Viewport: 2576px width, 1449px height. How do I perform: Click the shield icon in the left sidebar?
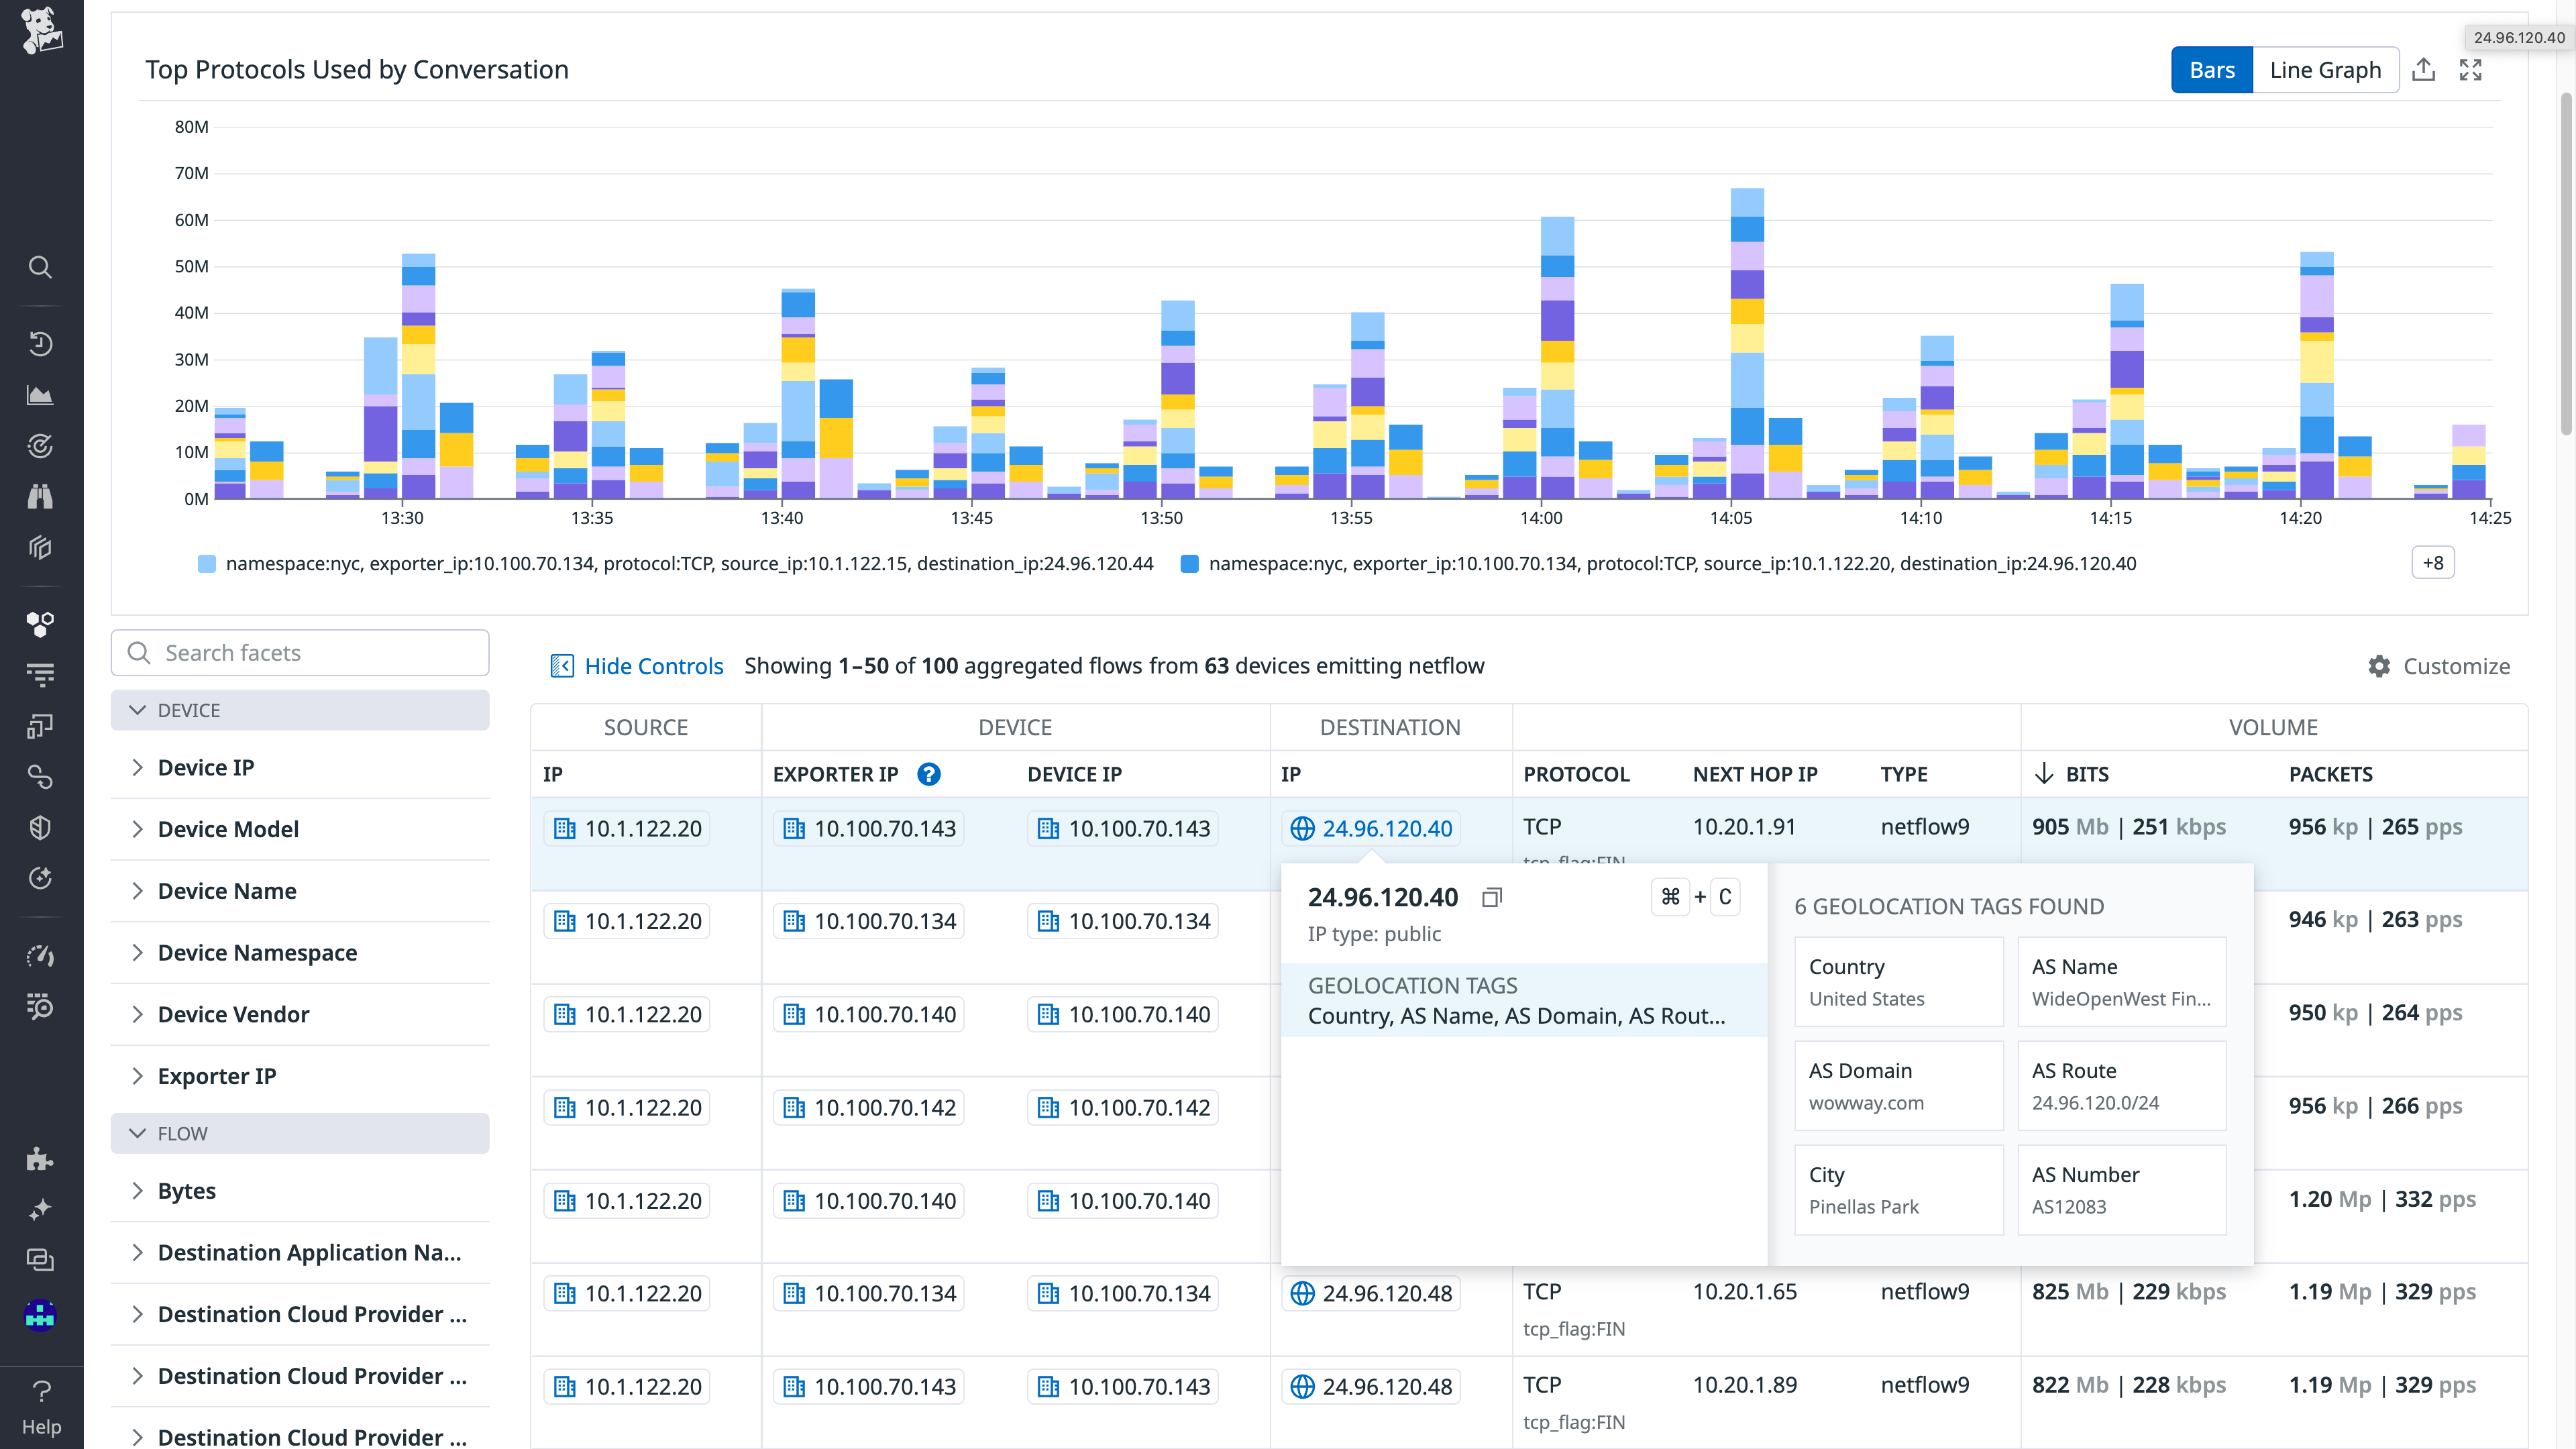coord(40,827)
